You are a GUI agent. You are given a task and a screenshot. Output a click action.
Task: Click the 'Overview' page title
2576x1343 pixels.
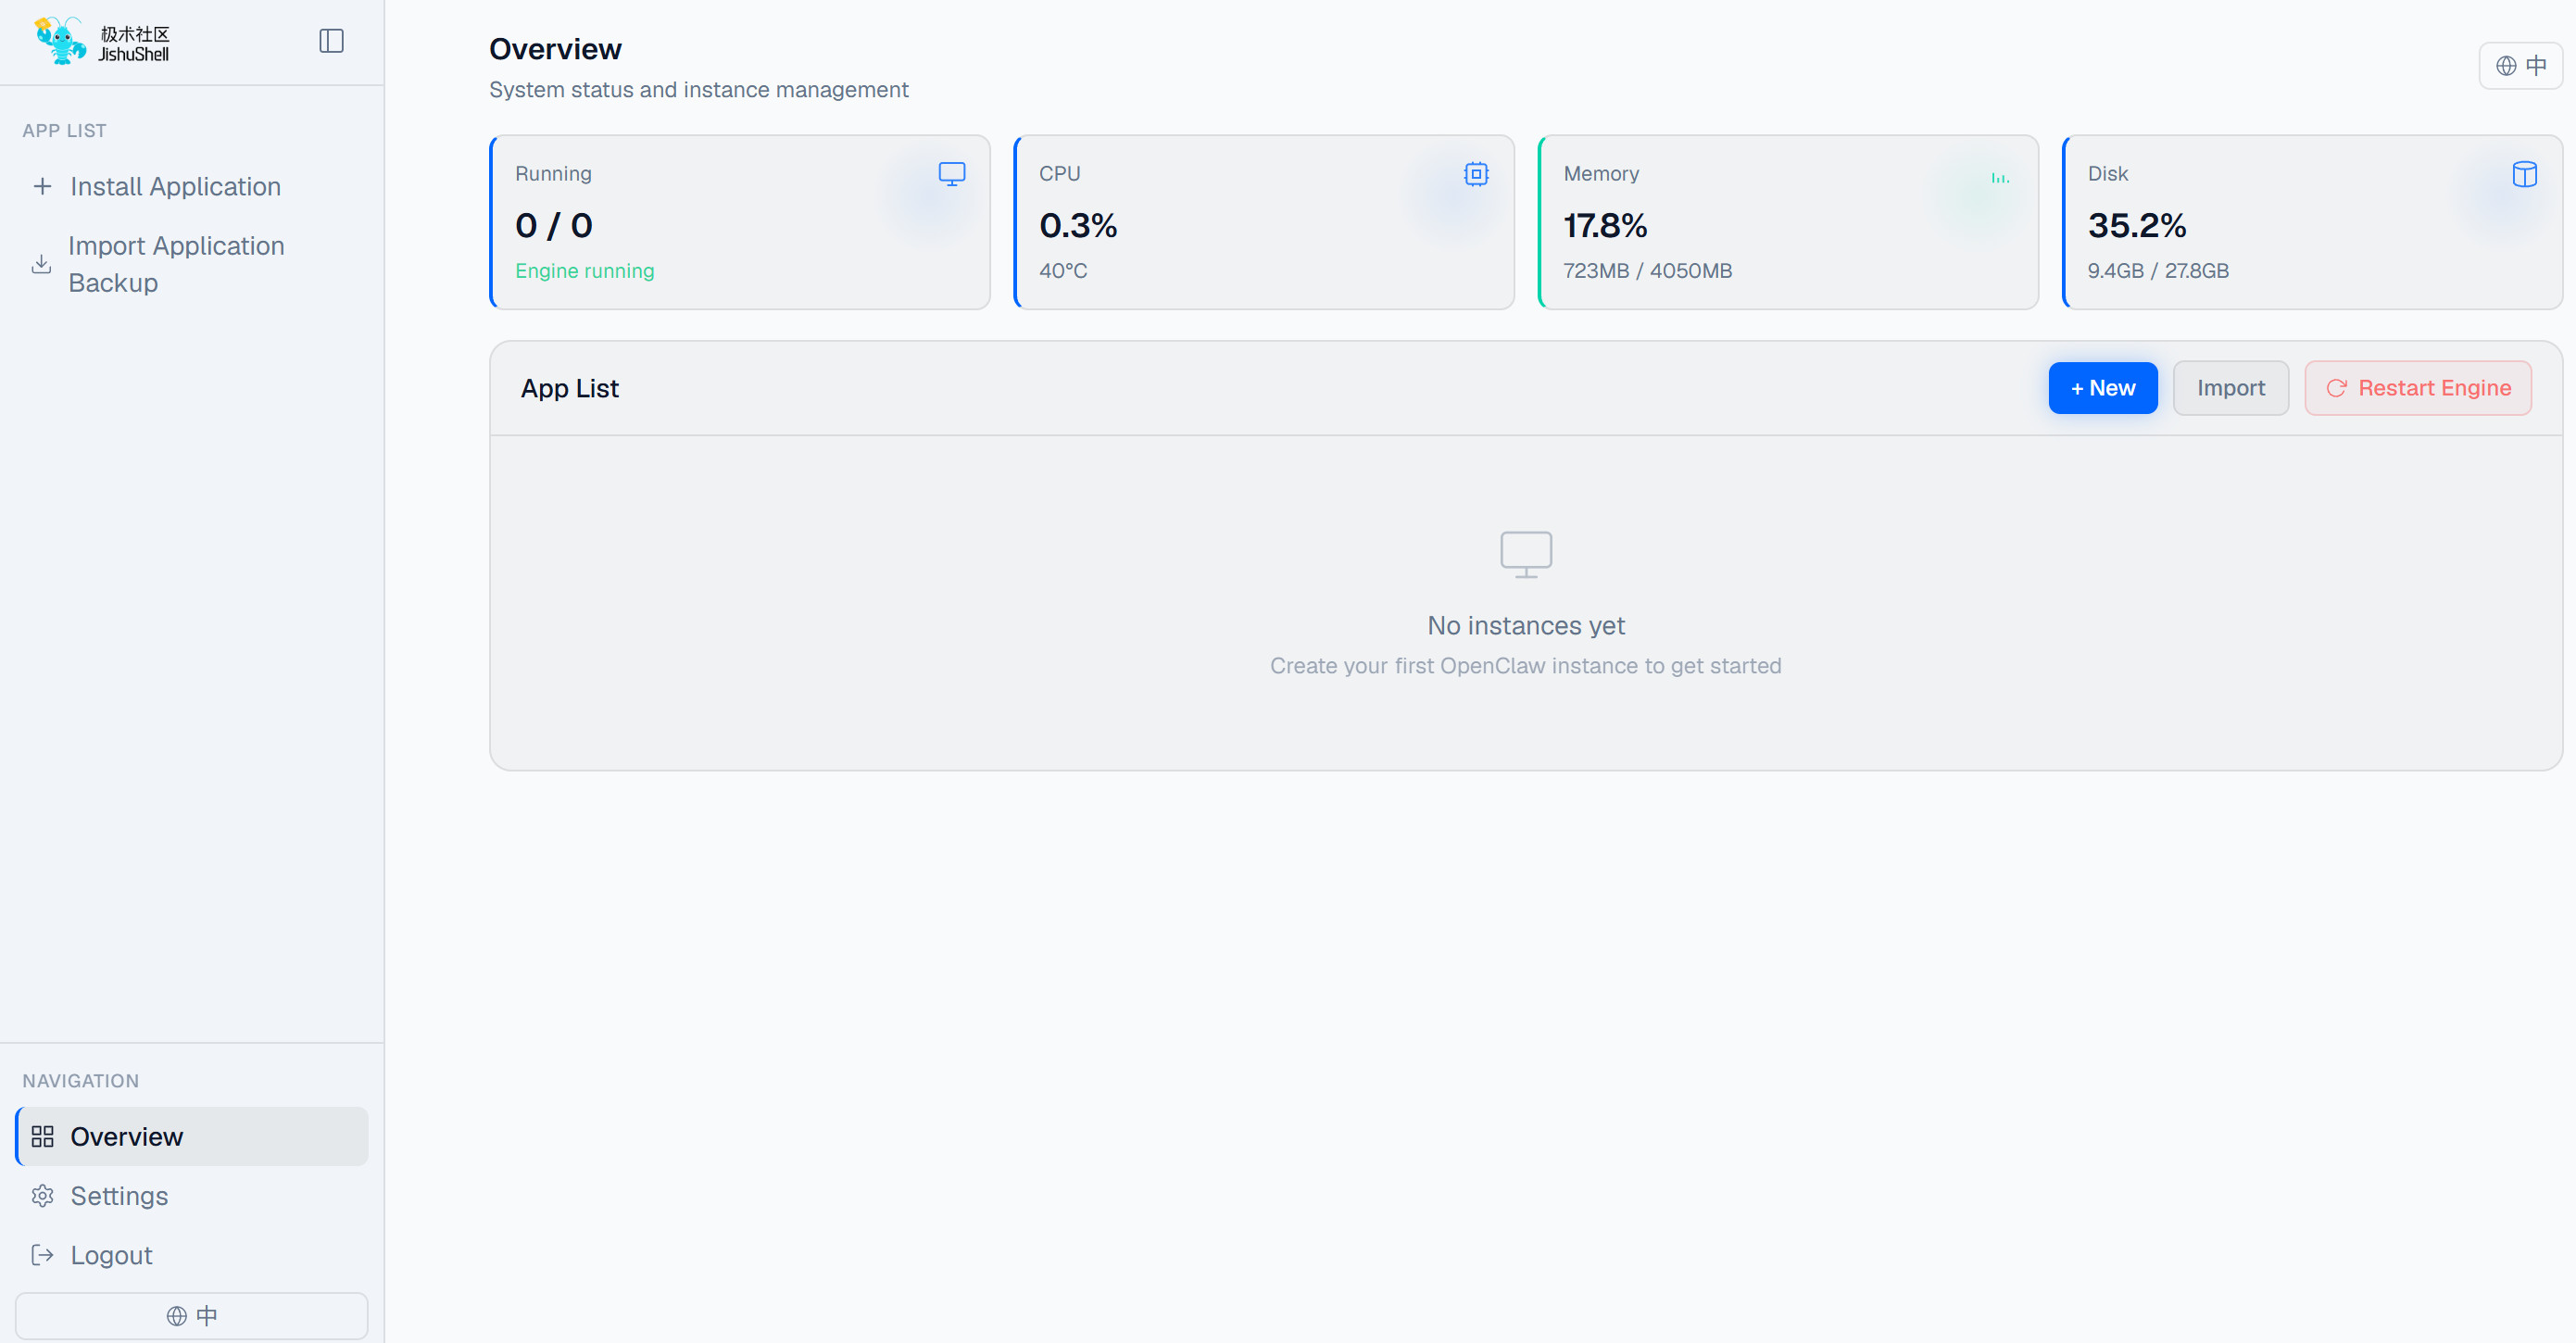(555, 49)
